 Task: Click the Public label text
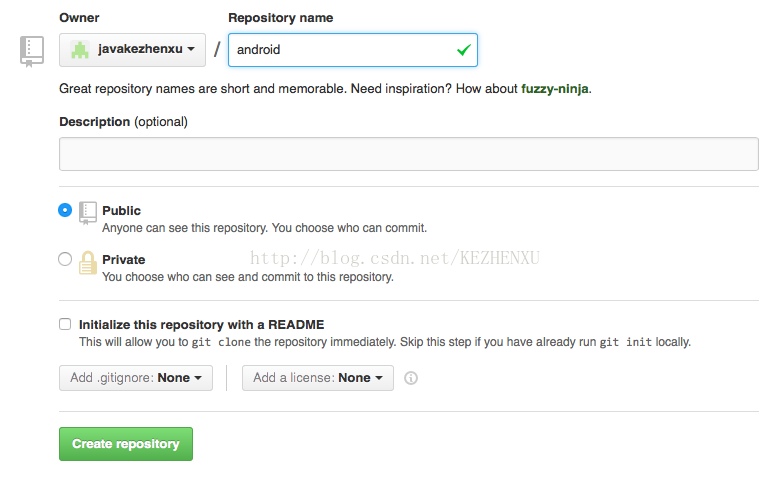pyautogui.click(x=121, y=211)
